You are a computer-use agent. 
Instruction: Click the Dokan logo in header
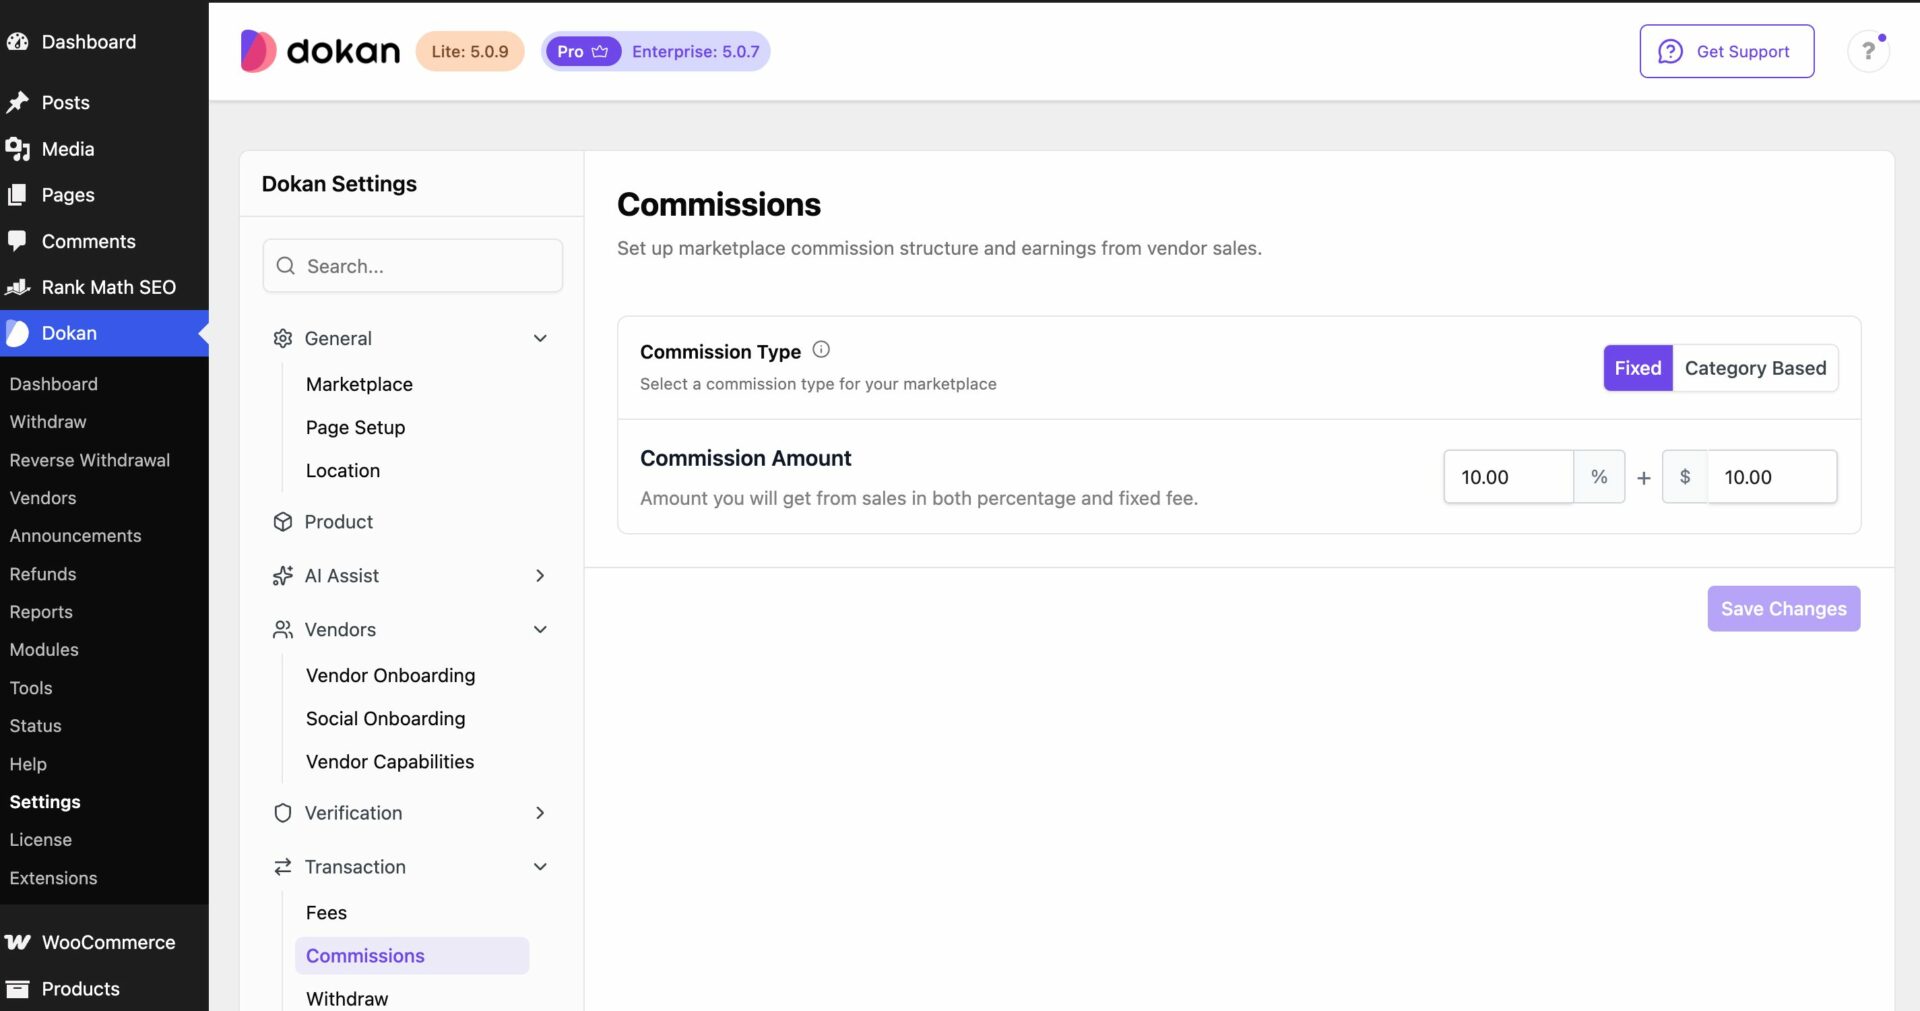[x=320, y=51]
